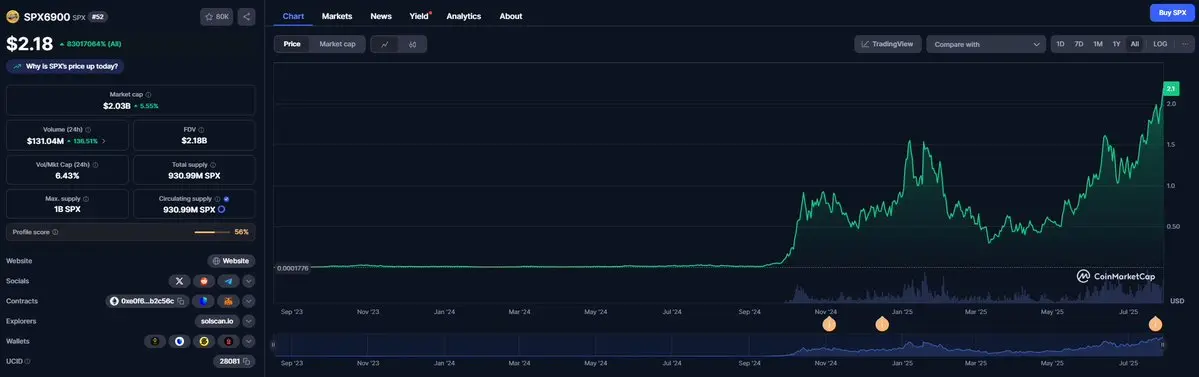Click the Buy SPX button

tap(1171, 13)
